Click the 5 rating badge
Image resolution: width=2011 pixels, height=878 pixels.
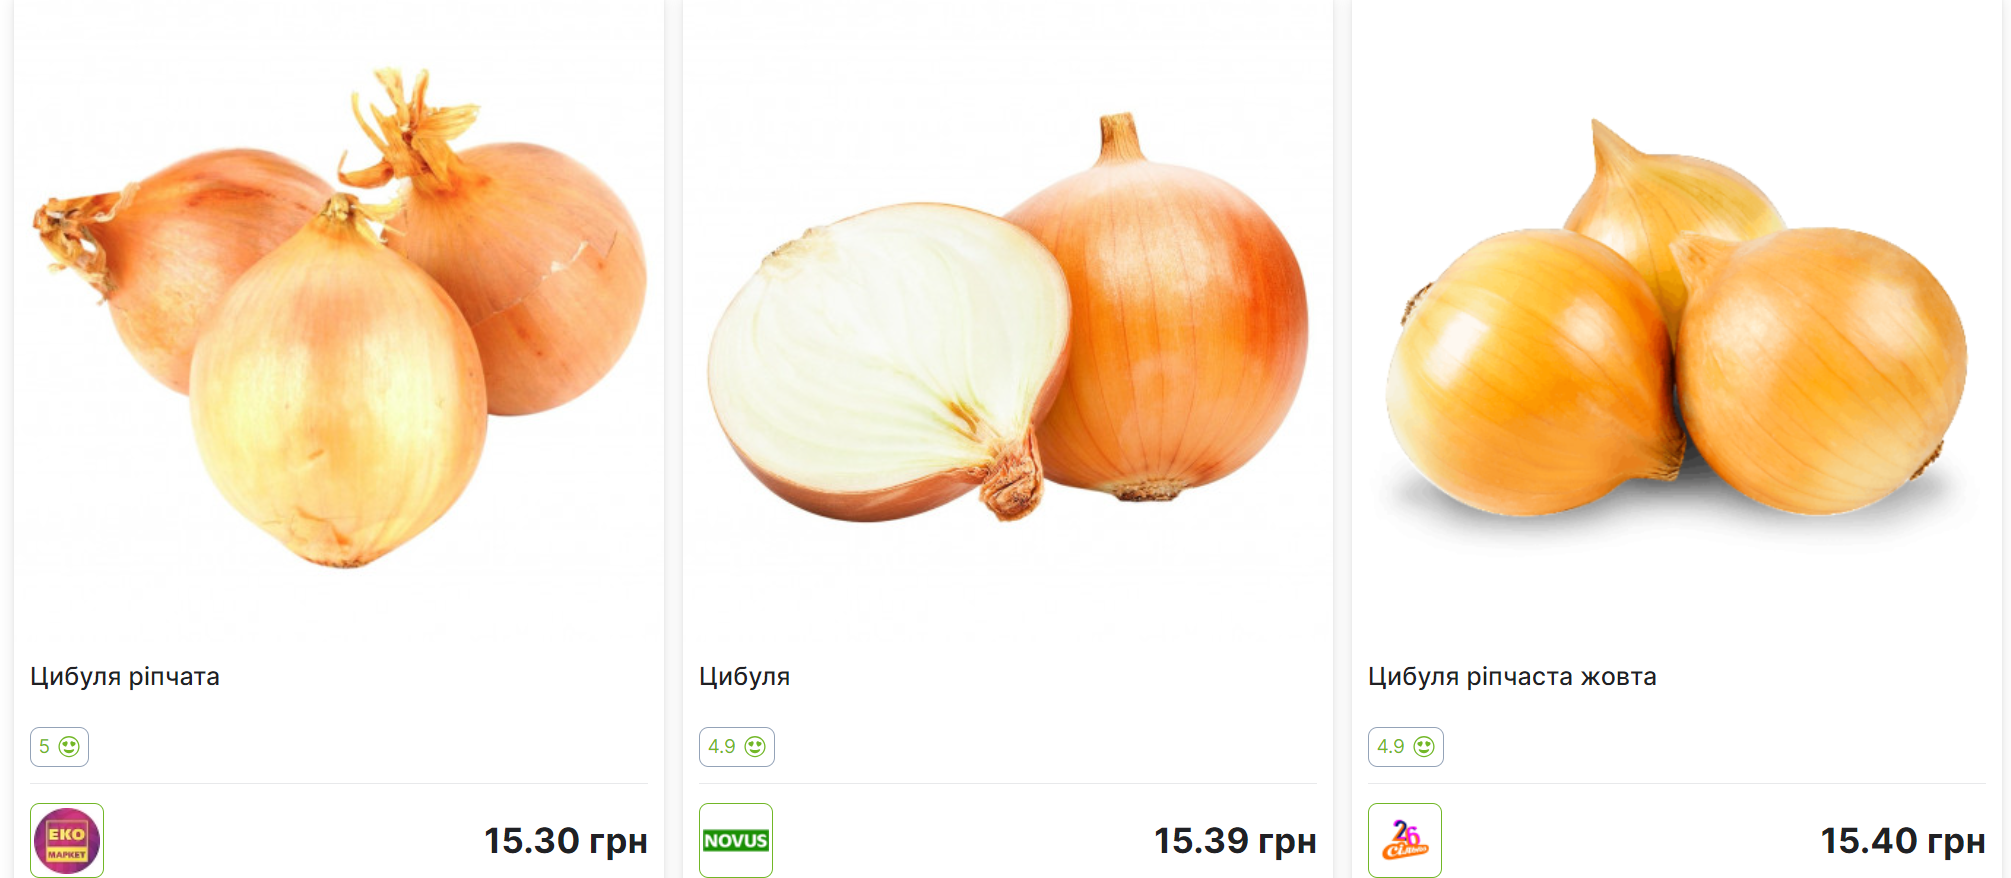[59, 747]
